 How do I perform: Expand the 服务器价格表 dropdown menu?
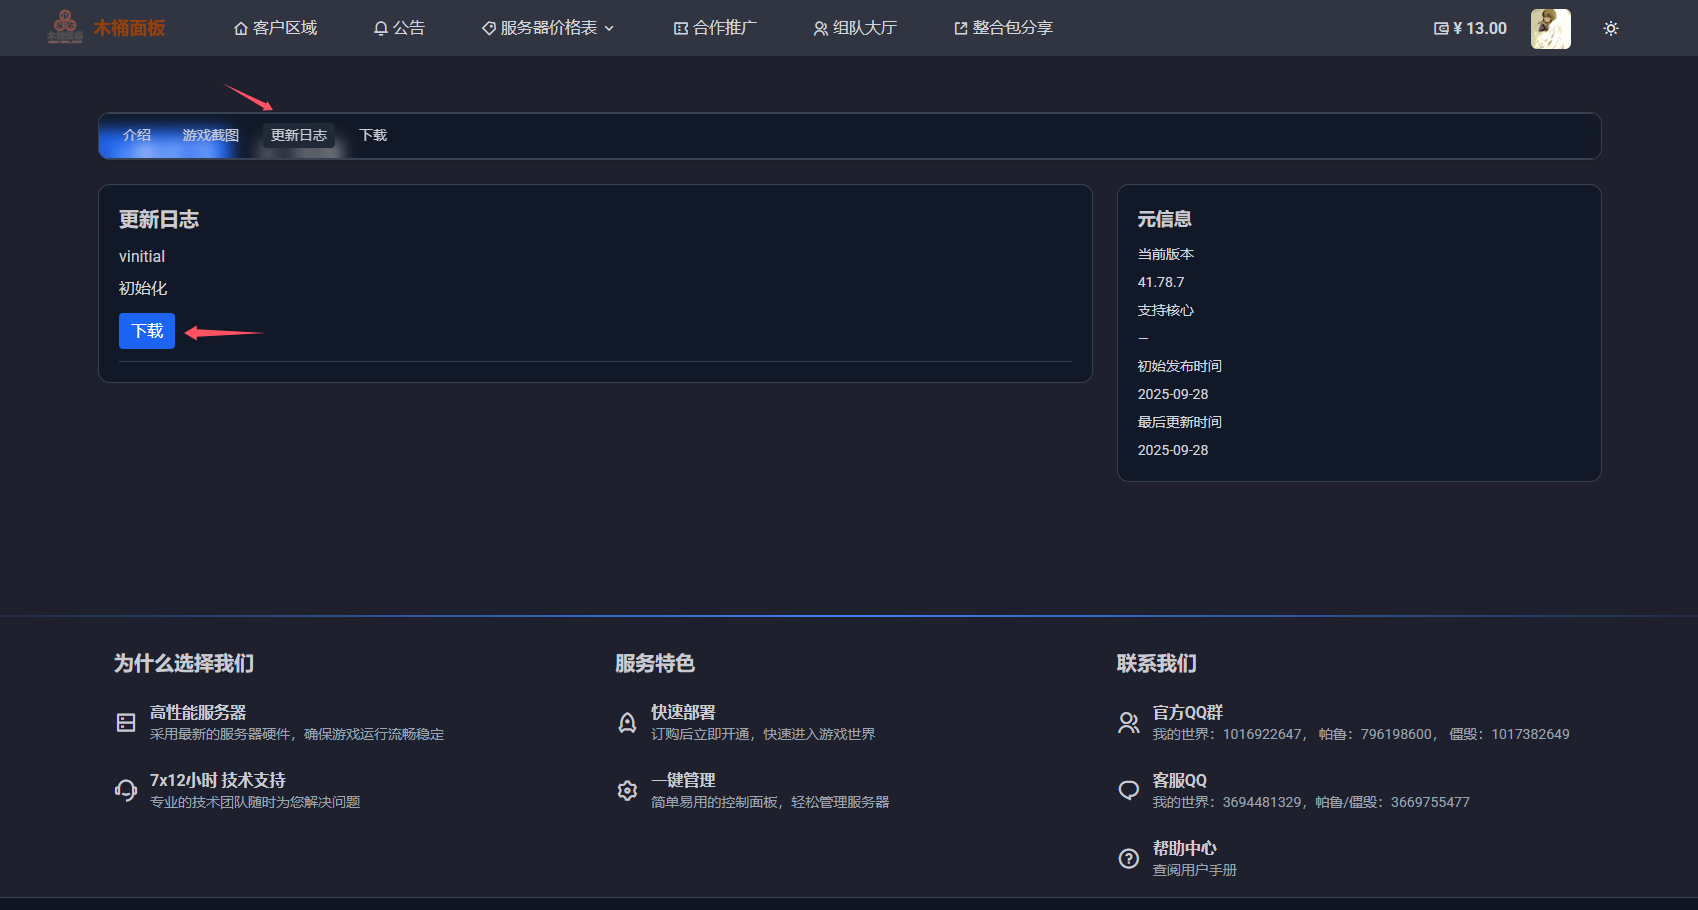(548, 28)
